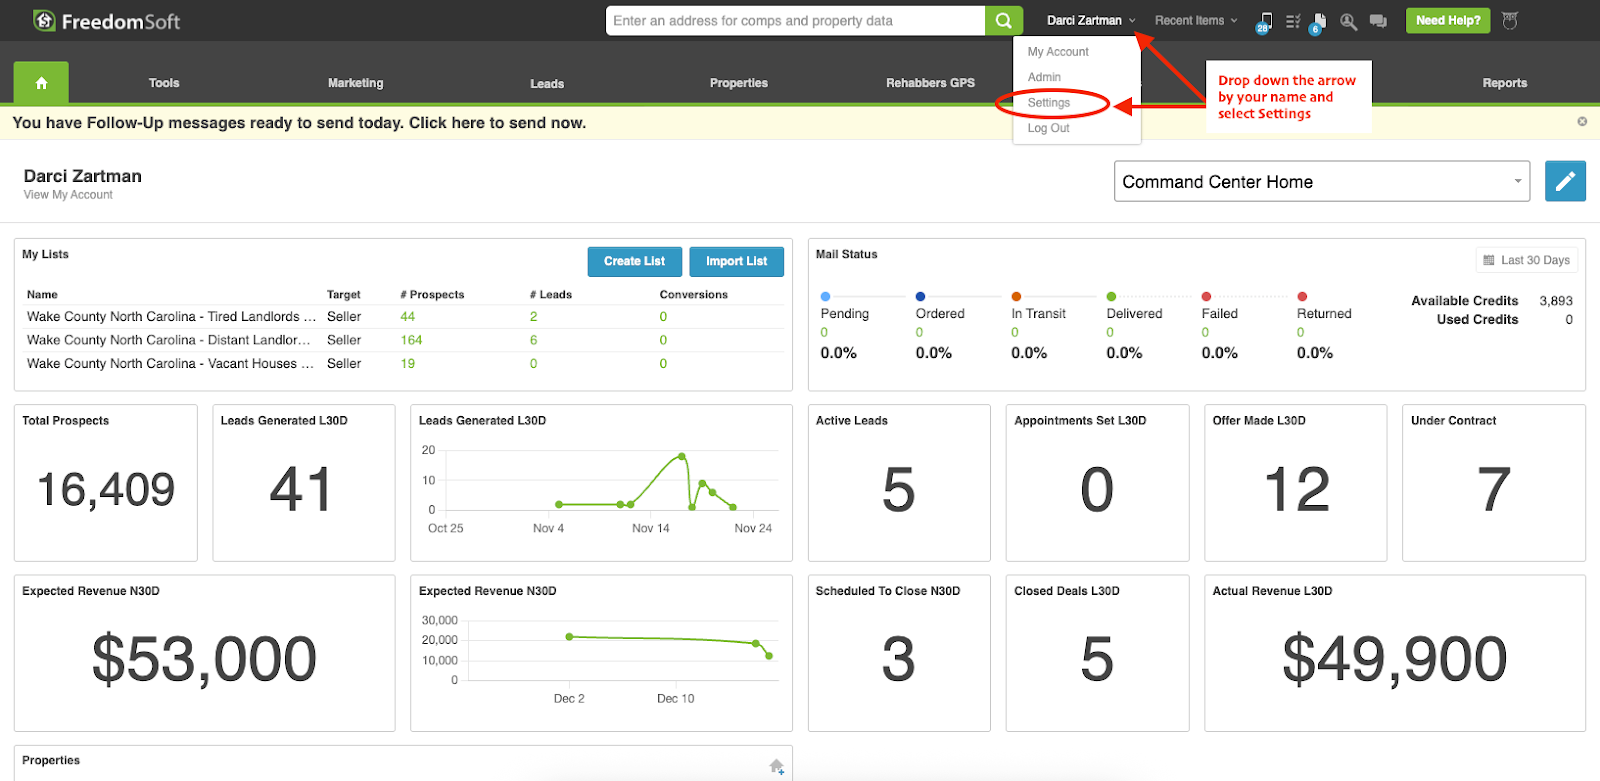The height and width of the screenshot is (781, 1600).
Task: Expand the Command Center Home dropdown
Action: coord(1321,181)
